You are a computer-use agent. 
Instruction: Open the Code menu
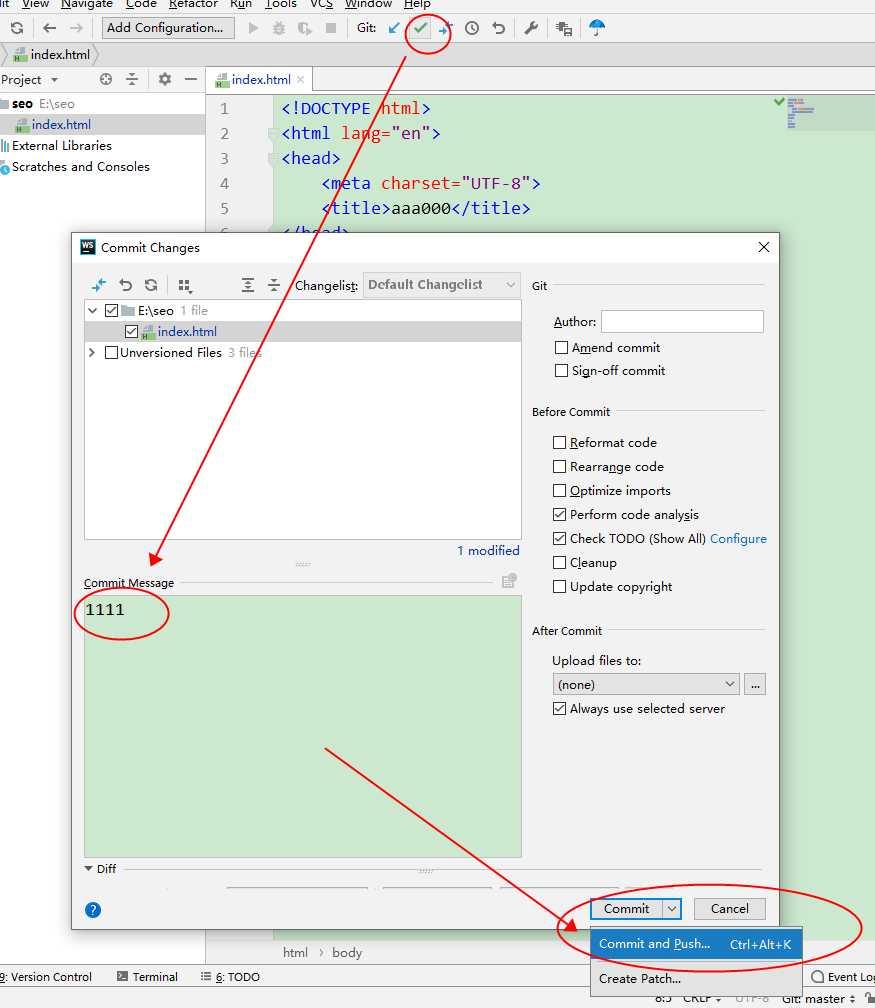click(141, 4)
